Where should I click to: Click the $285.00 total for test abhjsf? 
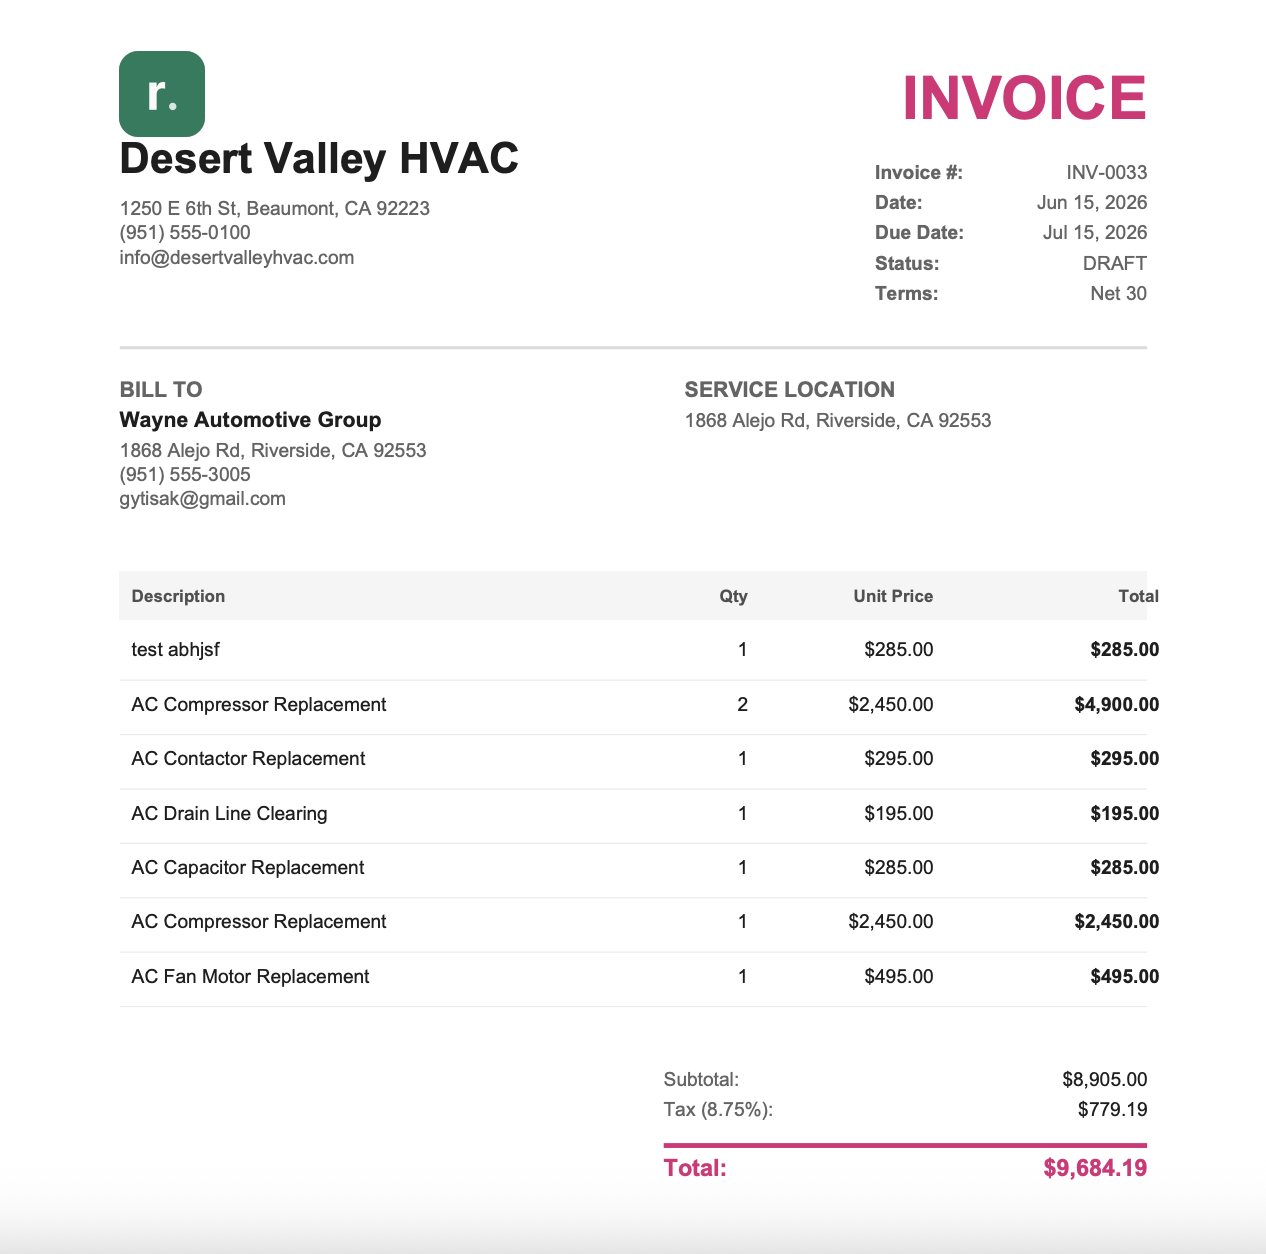[x=1125, y=650]
